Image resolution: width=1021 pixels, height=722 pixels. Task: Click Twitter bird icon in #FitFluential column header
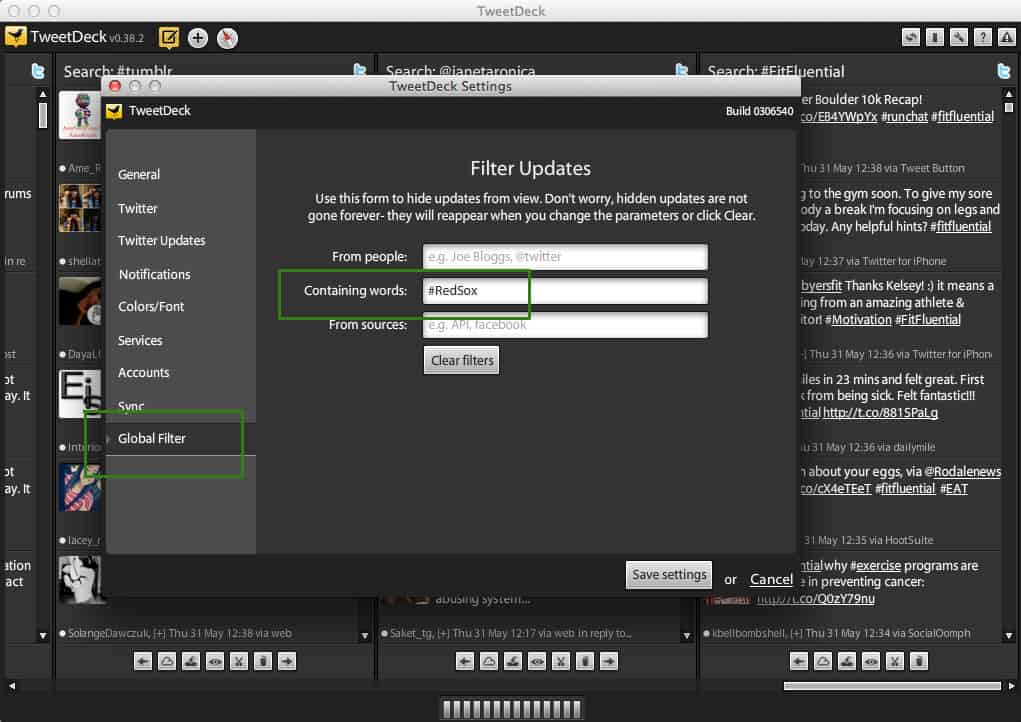pos(1003,71)
